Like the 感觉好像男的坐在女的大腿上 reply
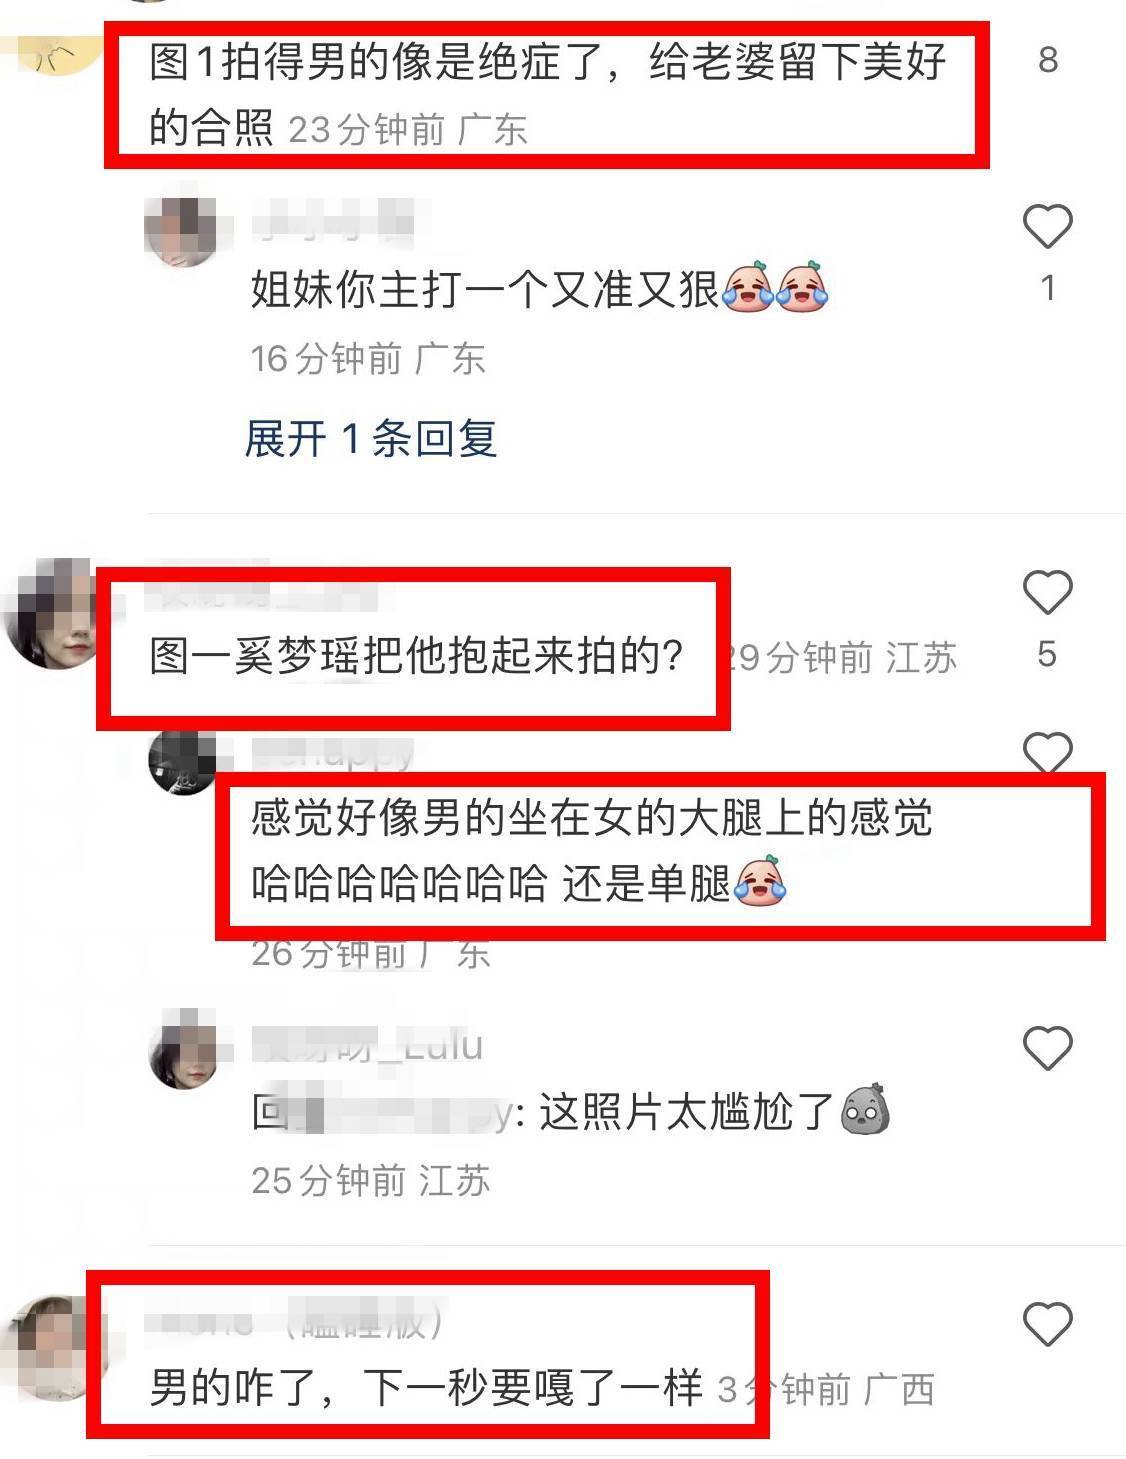The image size is (1126, 1459). [x=1047, y=753]
